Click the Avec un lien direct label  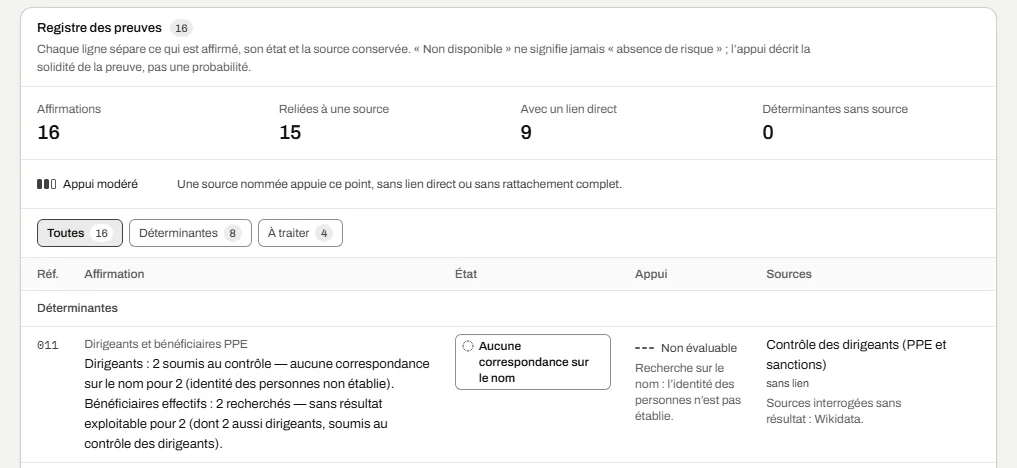coord(569,109)
